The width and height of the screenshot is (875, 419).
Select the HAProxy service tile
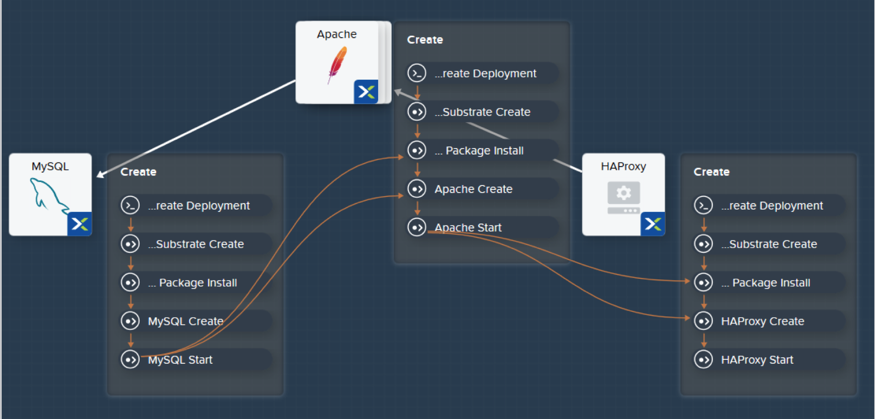click(623, 194)
